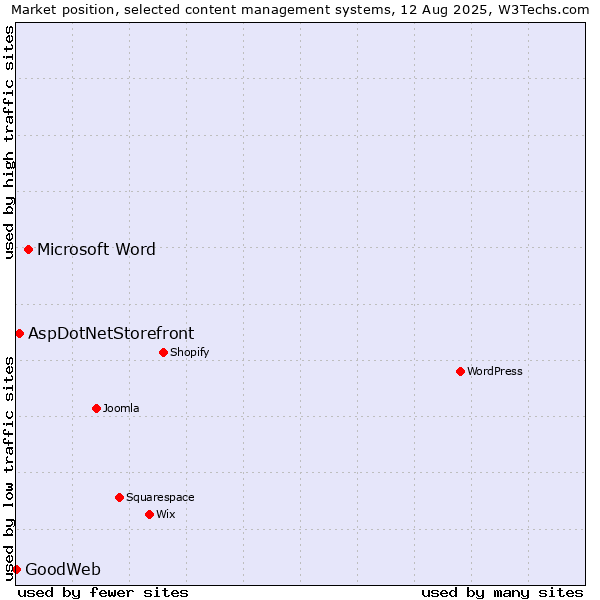Select the 'GoodWeb' label text

(x=63, y=569)
